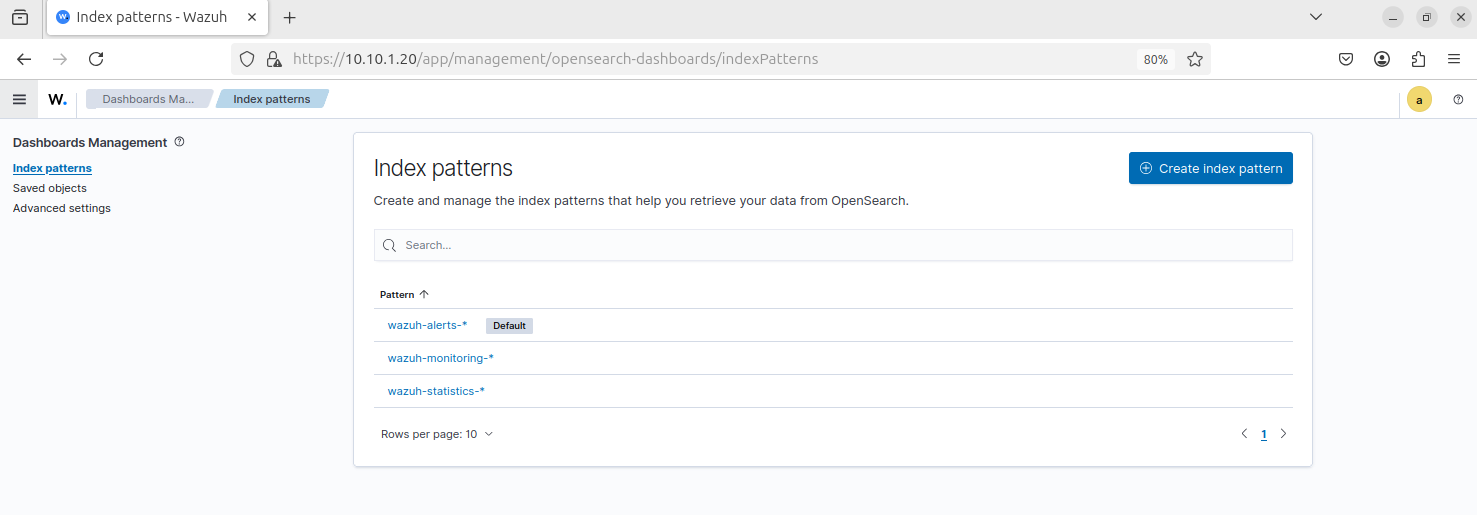The width and height of the screenshot is (1477, 515).
Task: Click Dashboards Management help info icon
Action: (x=179, y=142)
